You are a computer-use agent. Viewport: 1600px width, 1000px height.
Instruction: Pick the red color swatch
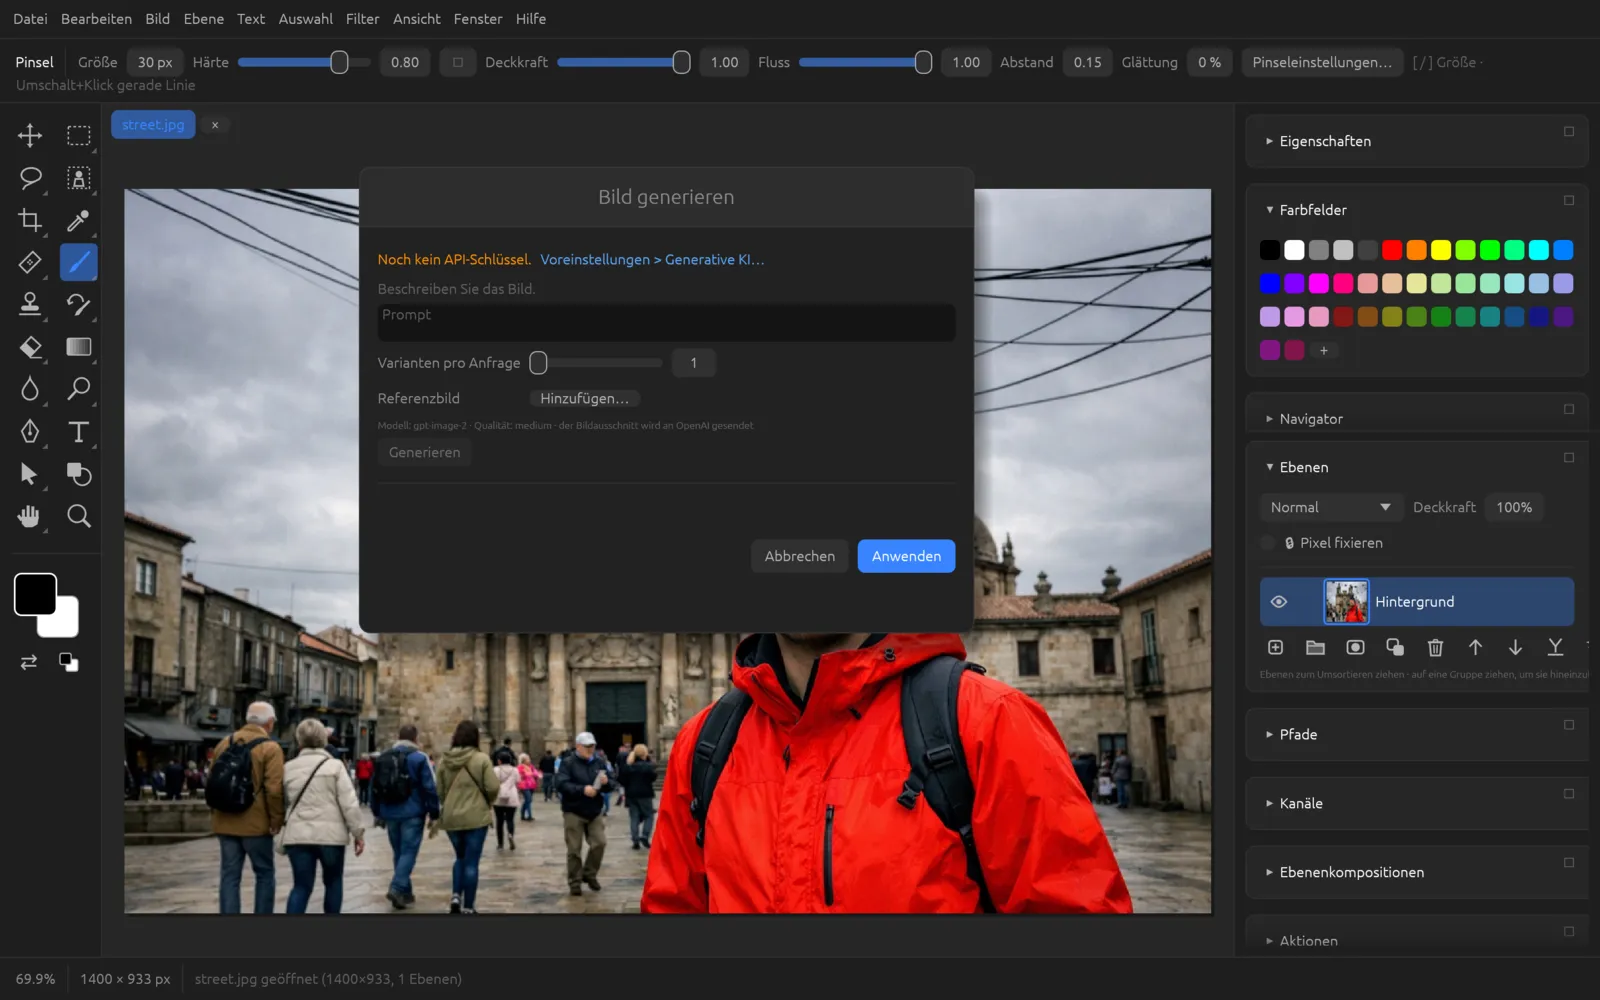coord(1392,250)
